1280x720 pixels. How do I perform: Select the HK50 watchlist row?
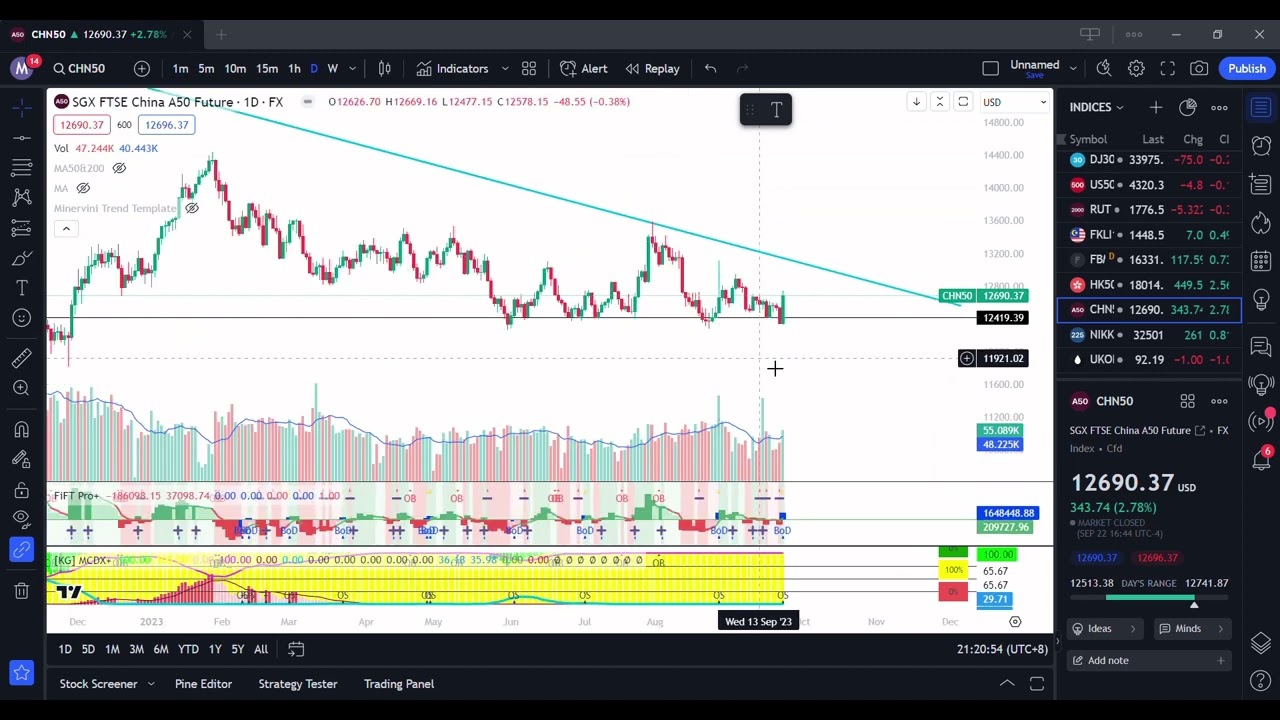pyautogui.click(x=1149, y=285)
